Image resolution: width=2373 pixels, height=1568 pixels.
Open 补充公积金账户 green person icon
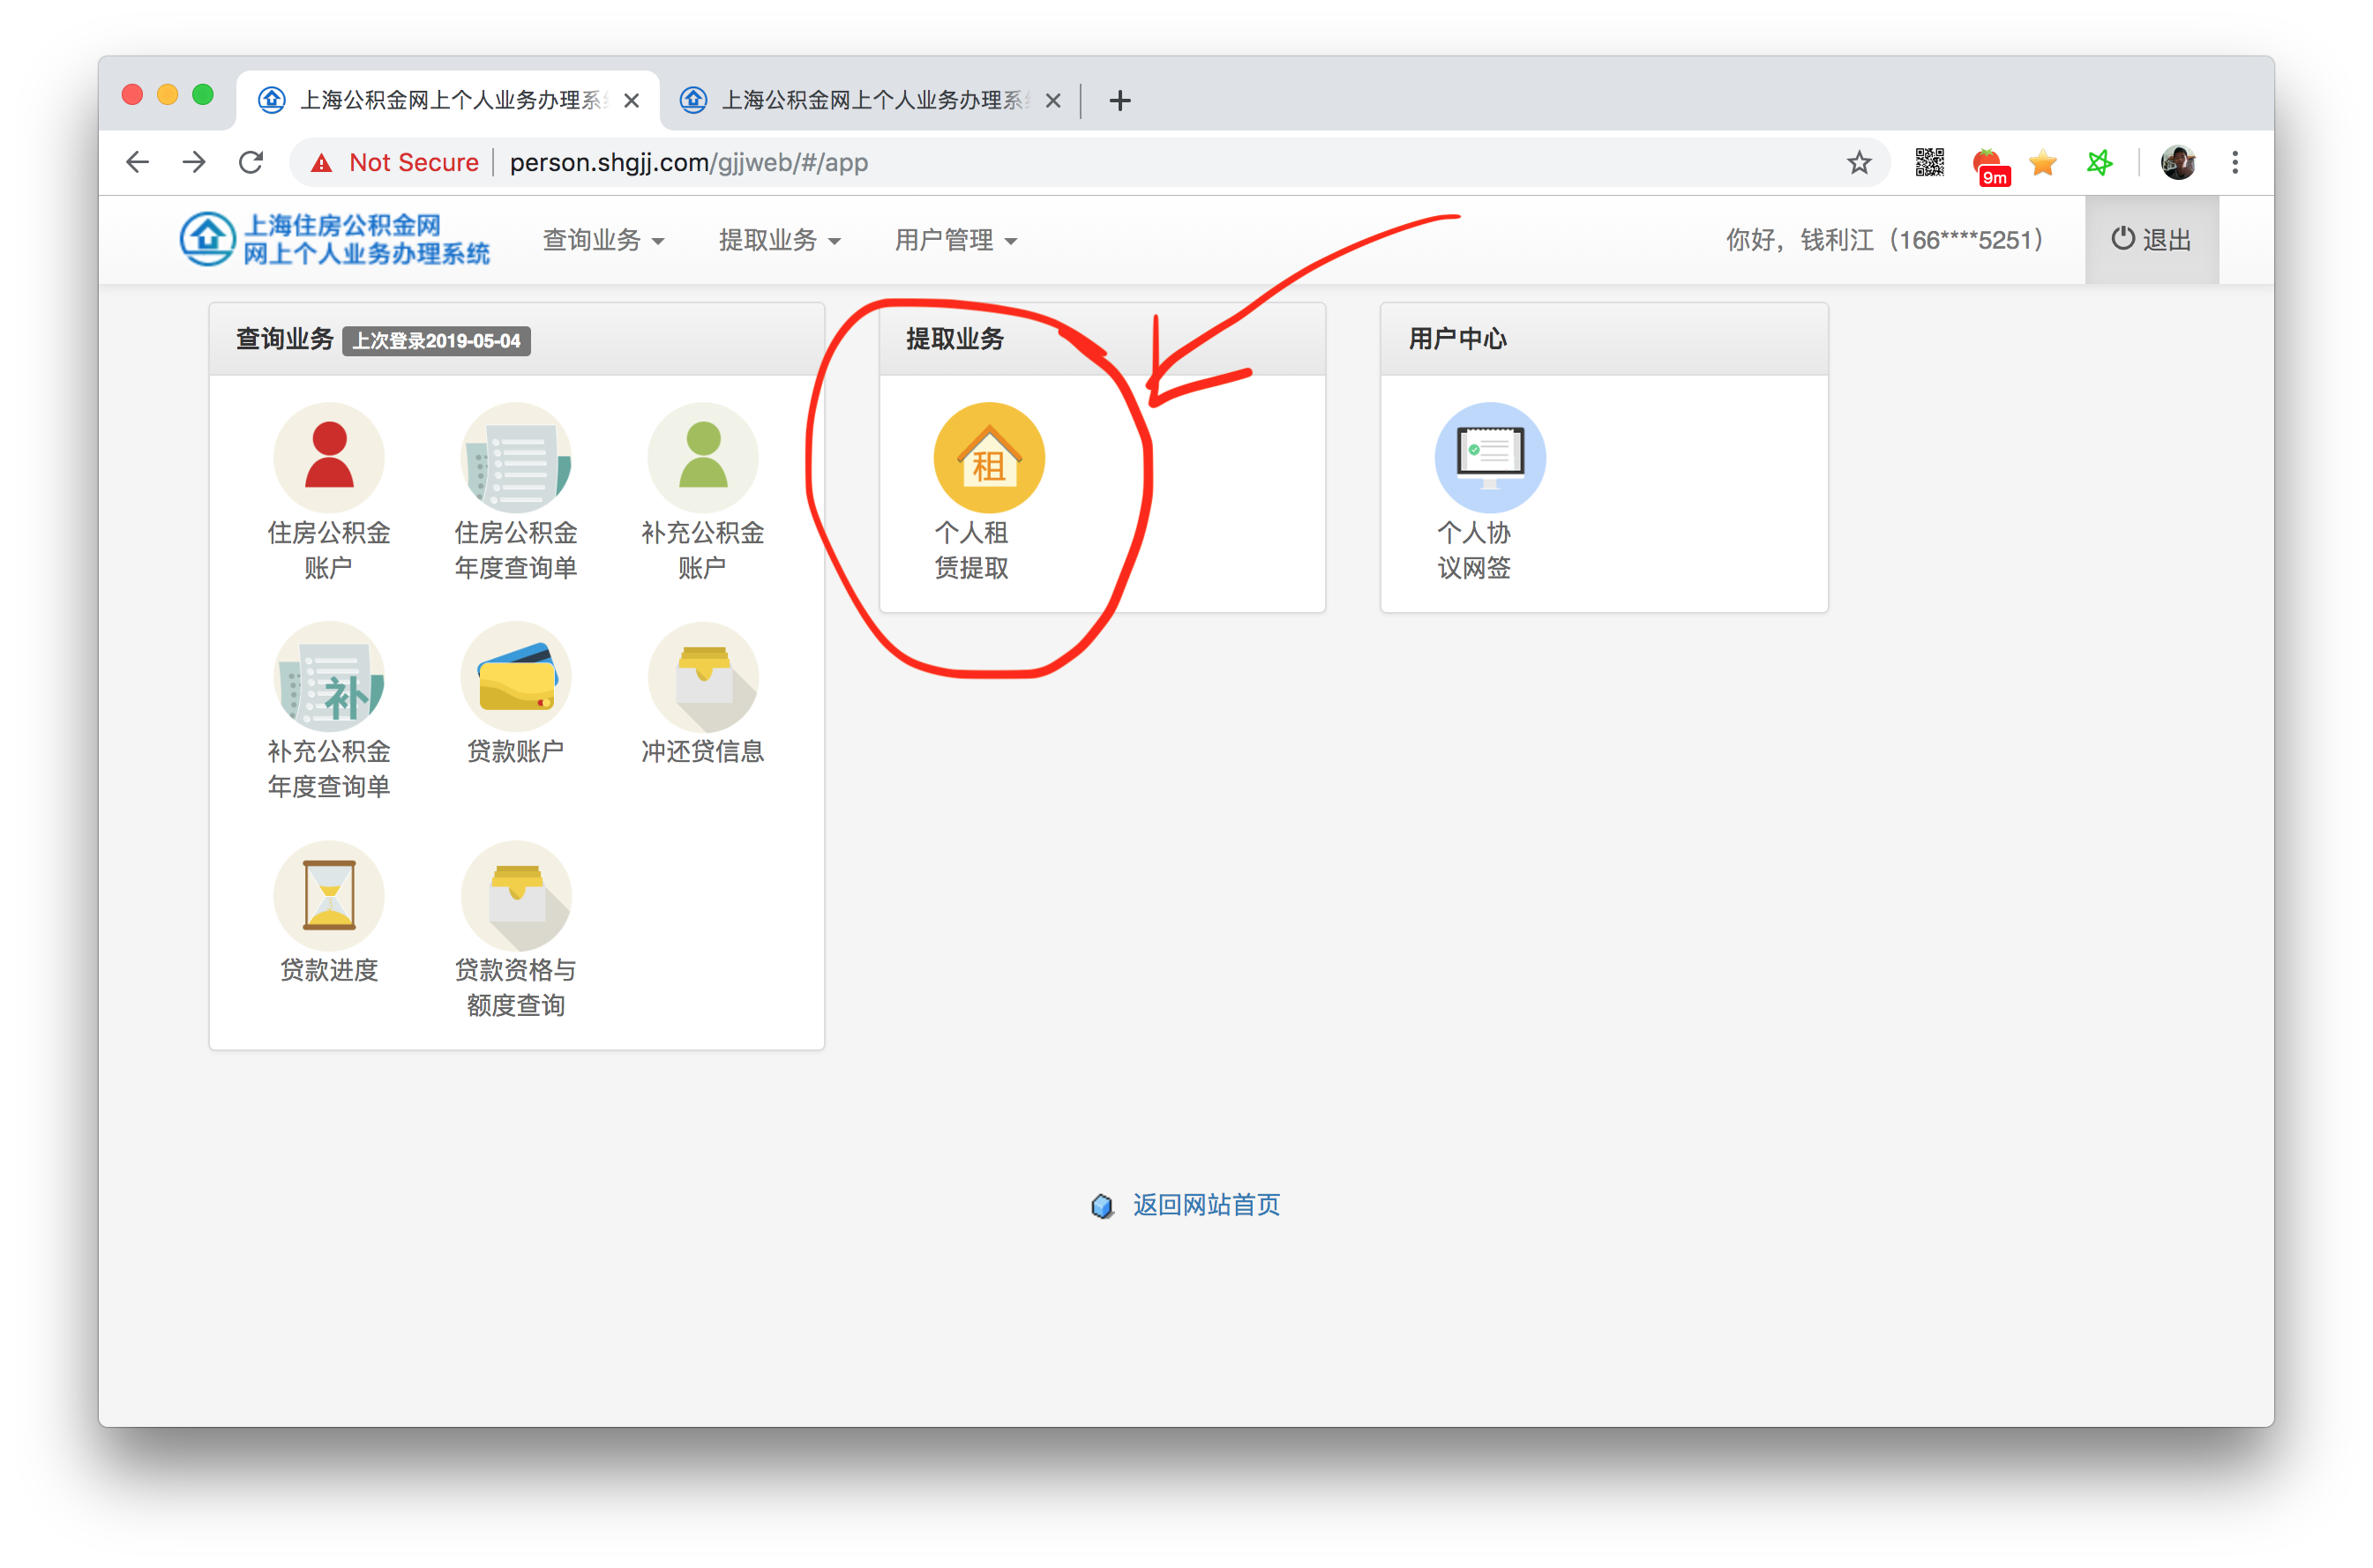click(x=702, y=458)
